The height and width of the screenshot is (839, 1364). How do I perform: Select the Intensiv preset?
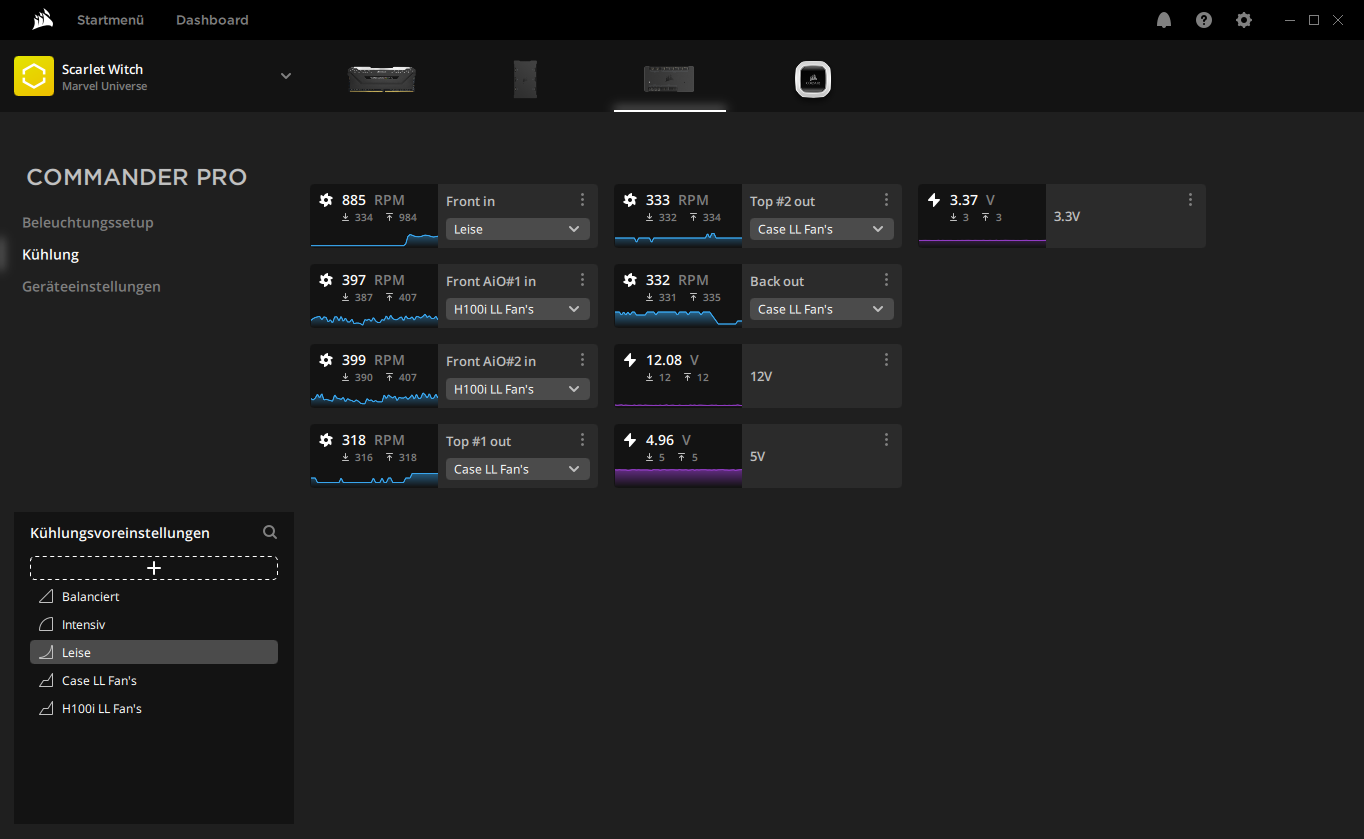[154, 624]
